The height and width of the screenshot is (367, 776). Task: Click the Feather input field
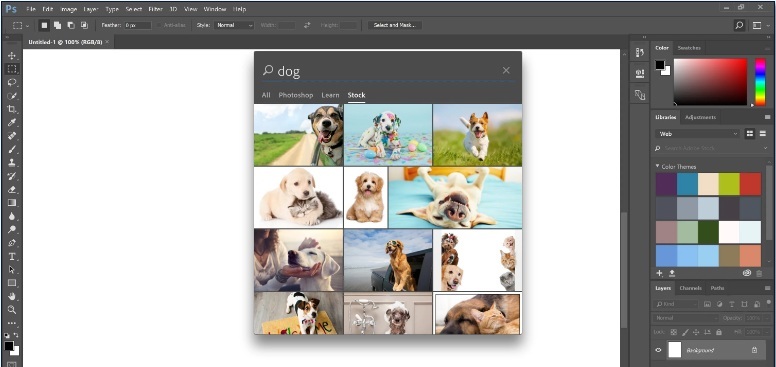(138, 25)
